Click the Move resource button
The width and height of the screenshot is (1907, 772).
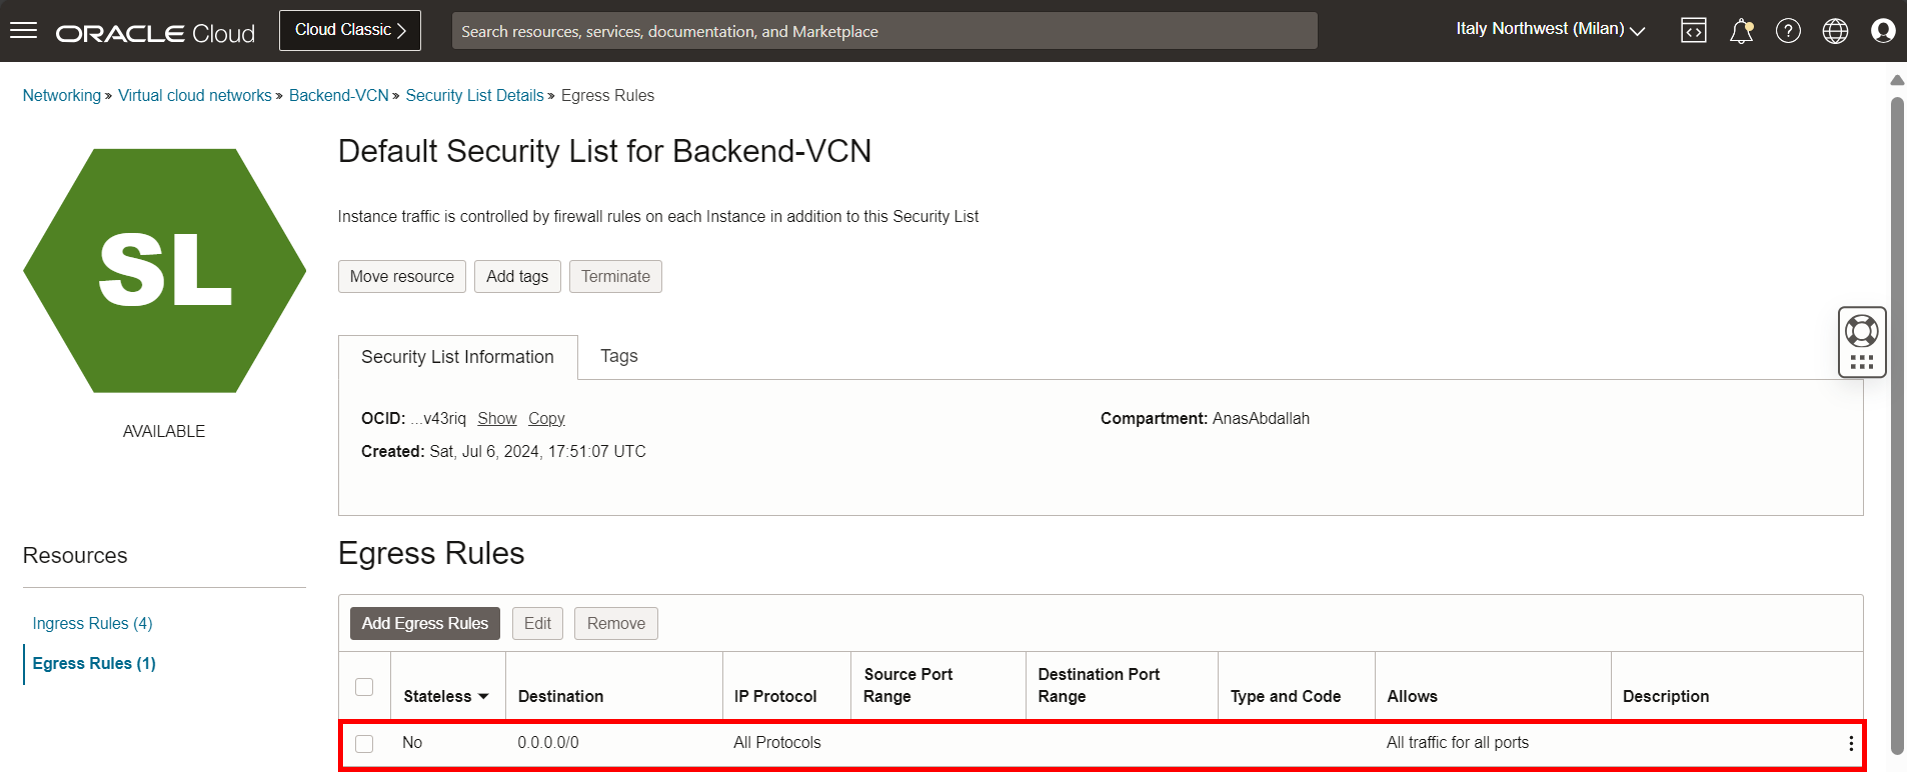(x=402, y=276)
